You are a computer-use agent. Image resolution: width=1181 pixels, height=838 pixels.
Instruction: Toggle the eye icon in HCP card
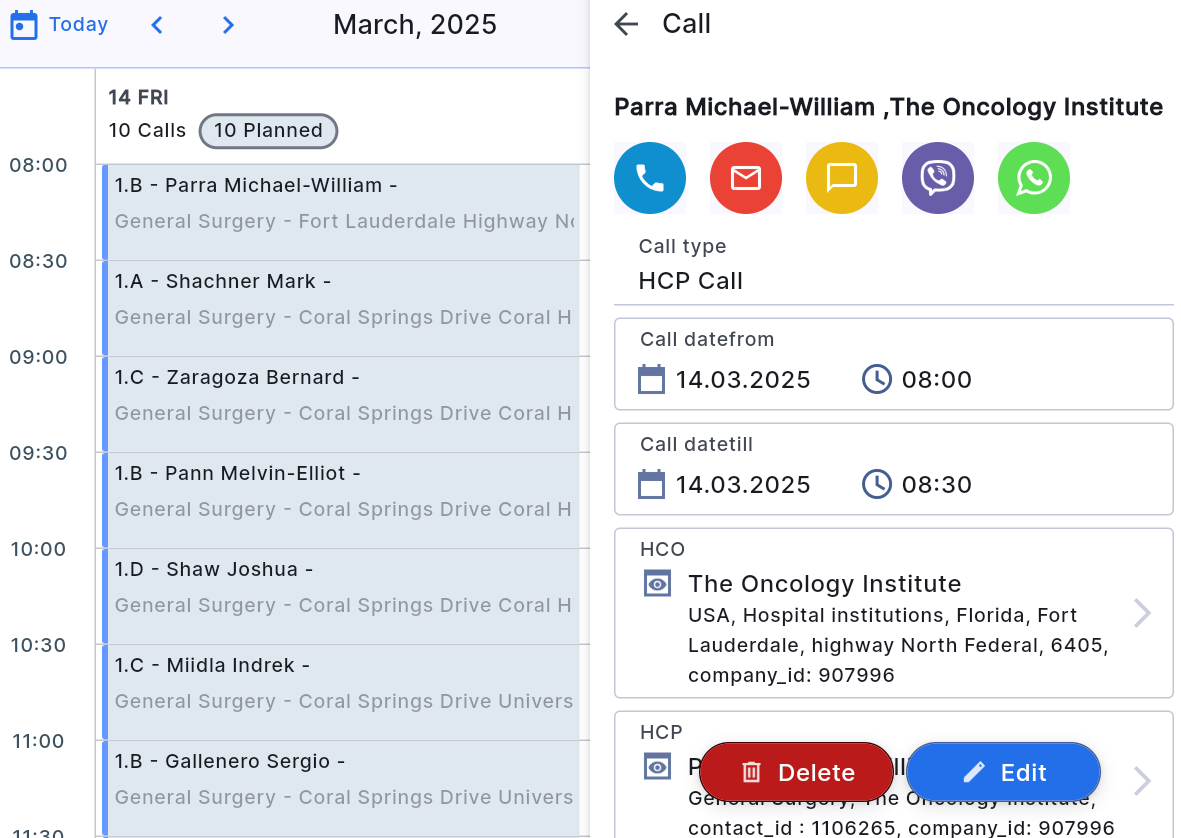657,767
